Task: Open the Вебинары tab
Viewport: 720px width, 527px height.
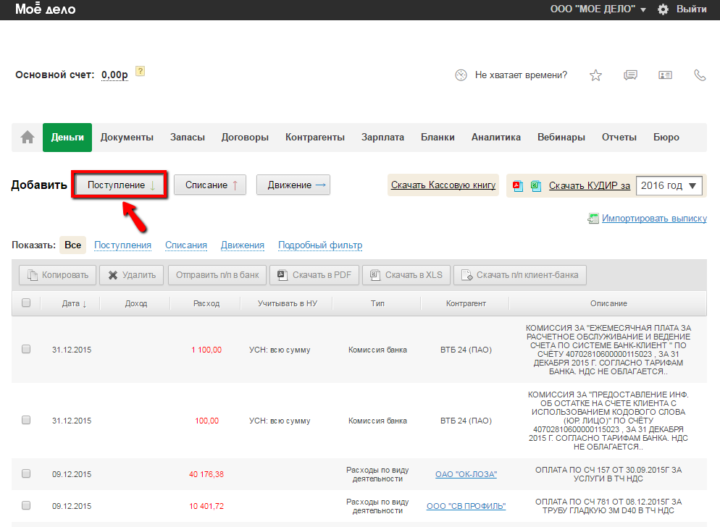Action: 561,137
